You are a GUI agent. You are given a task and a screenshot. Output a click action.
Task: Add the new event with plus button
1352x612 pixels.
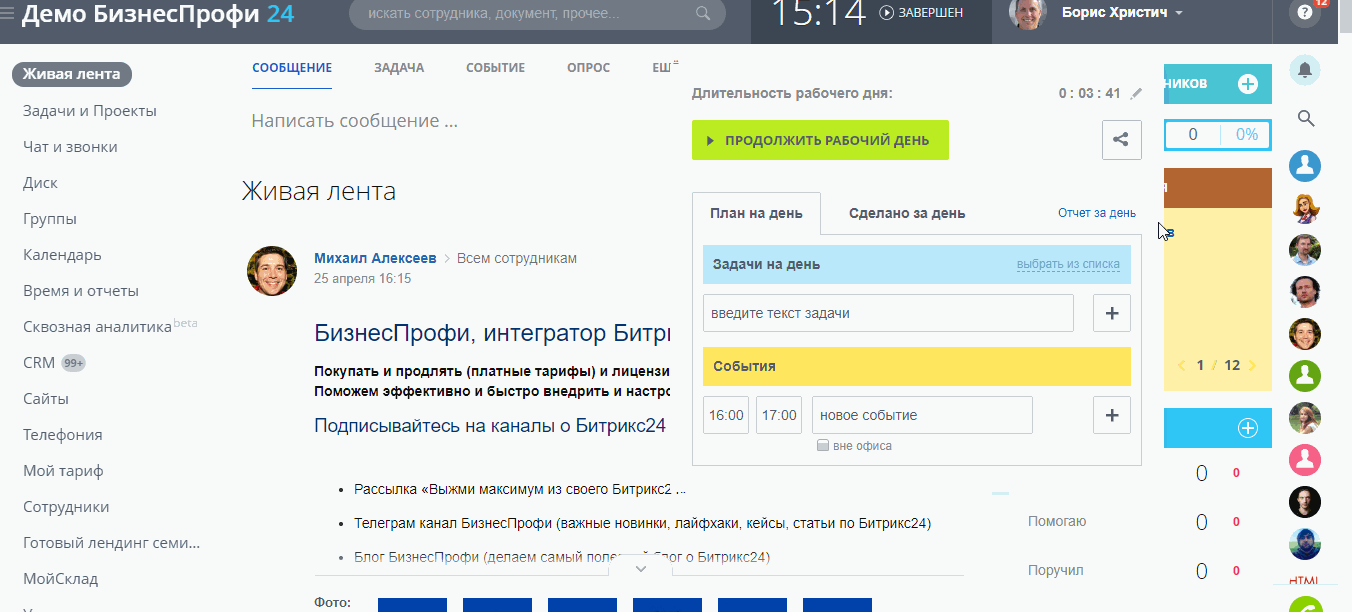1111,415
